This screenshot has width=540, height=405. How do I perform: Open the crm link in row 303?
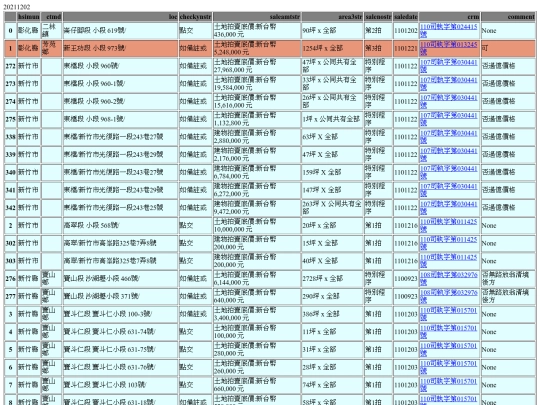[449, 261]
